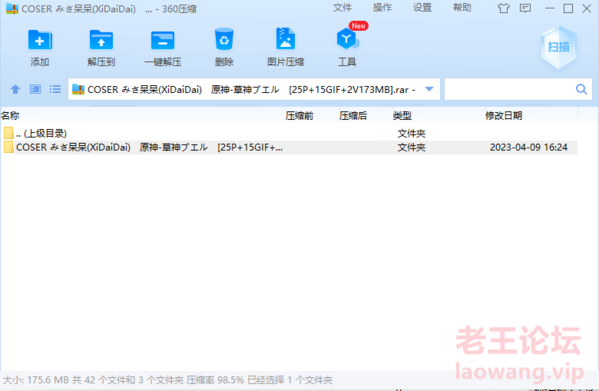Click the skin (shirt) icon in title bar
The height and width of the screenshot is (391, 599).
503,8
